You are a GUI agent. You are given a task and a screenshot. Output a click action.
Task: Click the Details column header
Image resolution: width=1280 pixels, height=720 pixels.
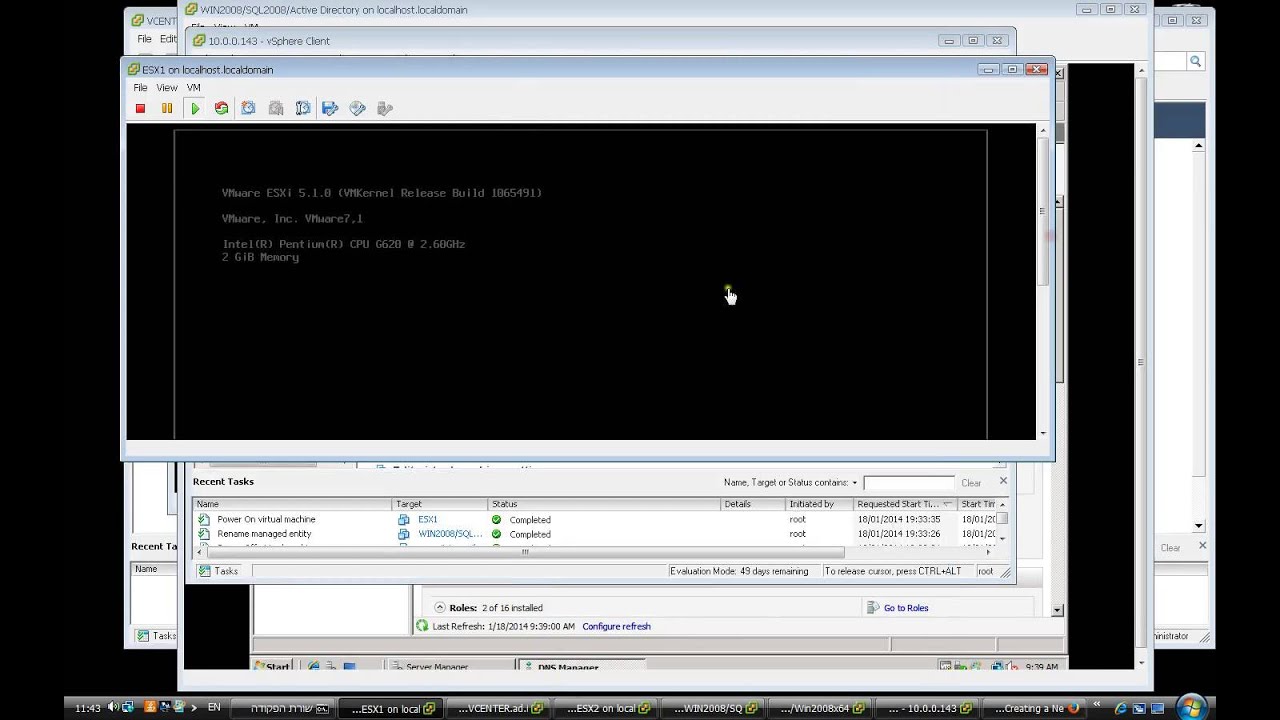[752, 504]
